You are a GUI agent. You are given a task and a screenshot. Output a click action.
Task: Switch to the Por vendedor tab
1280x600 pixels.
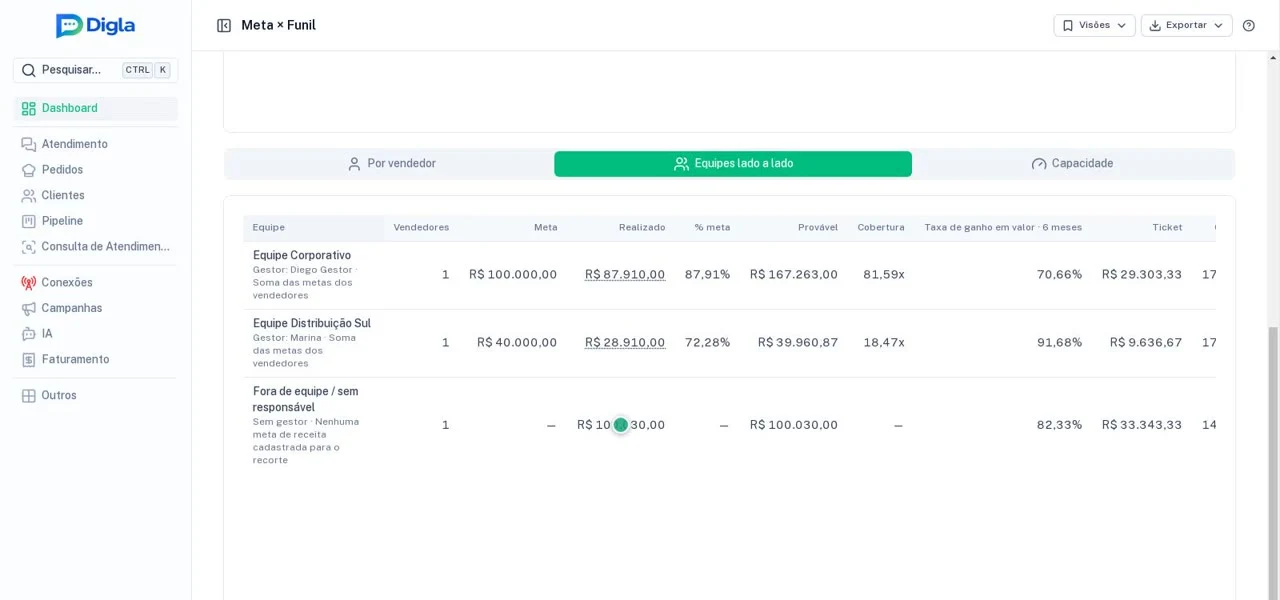(x=391, y=164)
